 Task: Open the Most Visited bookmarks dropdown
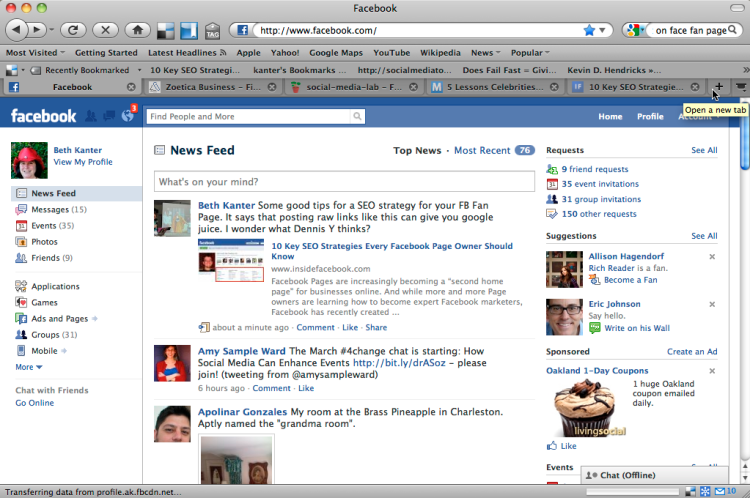click(35, 53)
